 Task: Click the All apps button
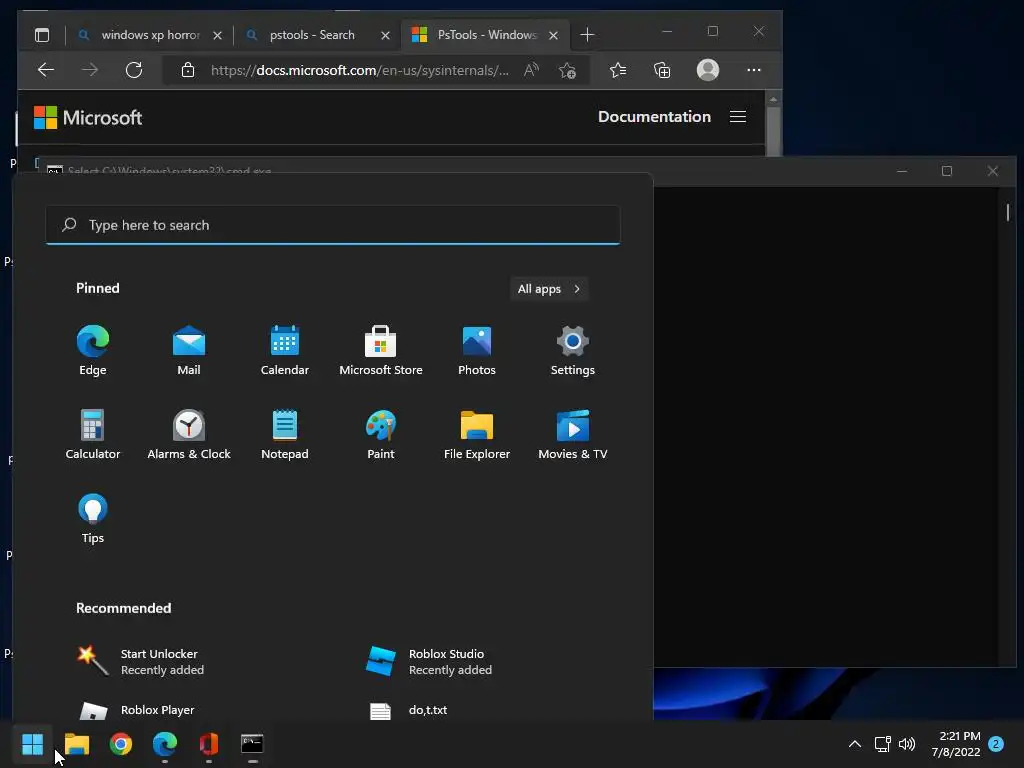pyautogui.click(x=549, y=289)
